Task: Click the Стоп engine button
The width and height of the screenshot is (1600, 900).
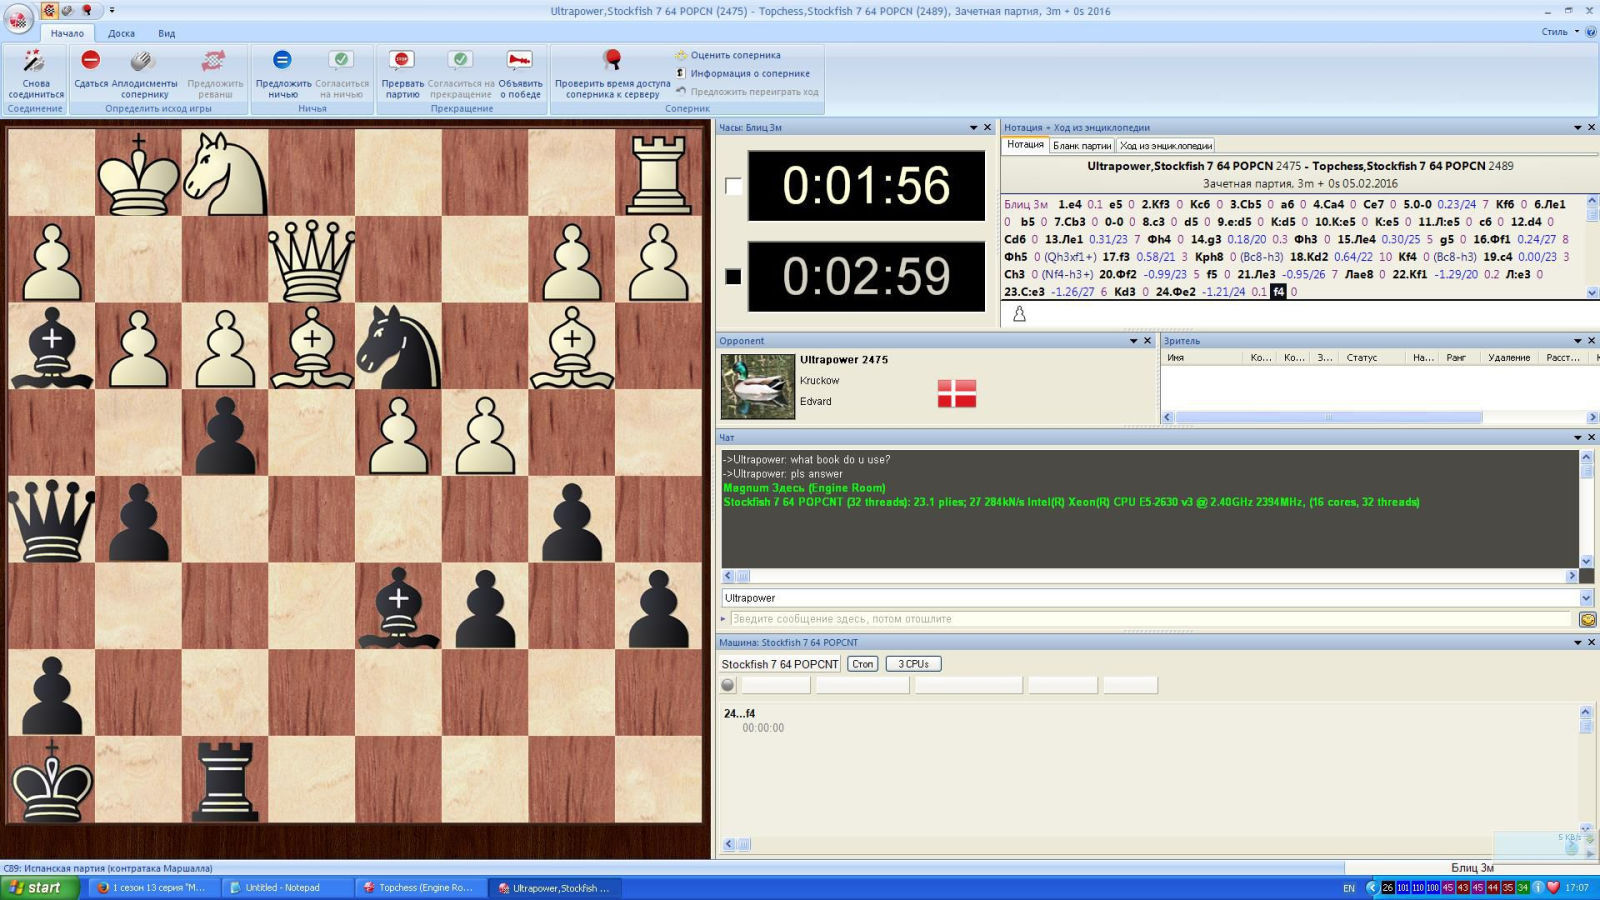Action: pyautogui.click(x=862, y=664)
